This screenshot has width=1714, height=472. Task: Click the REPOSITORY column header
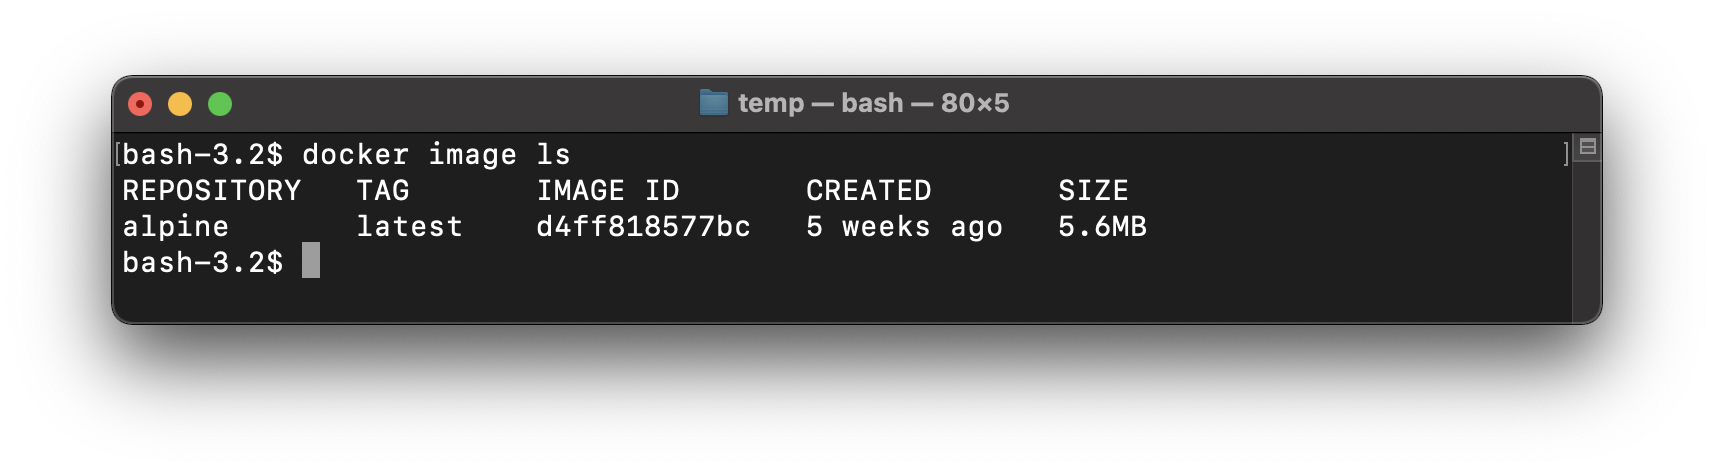pos(211,191)
